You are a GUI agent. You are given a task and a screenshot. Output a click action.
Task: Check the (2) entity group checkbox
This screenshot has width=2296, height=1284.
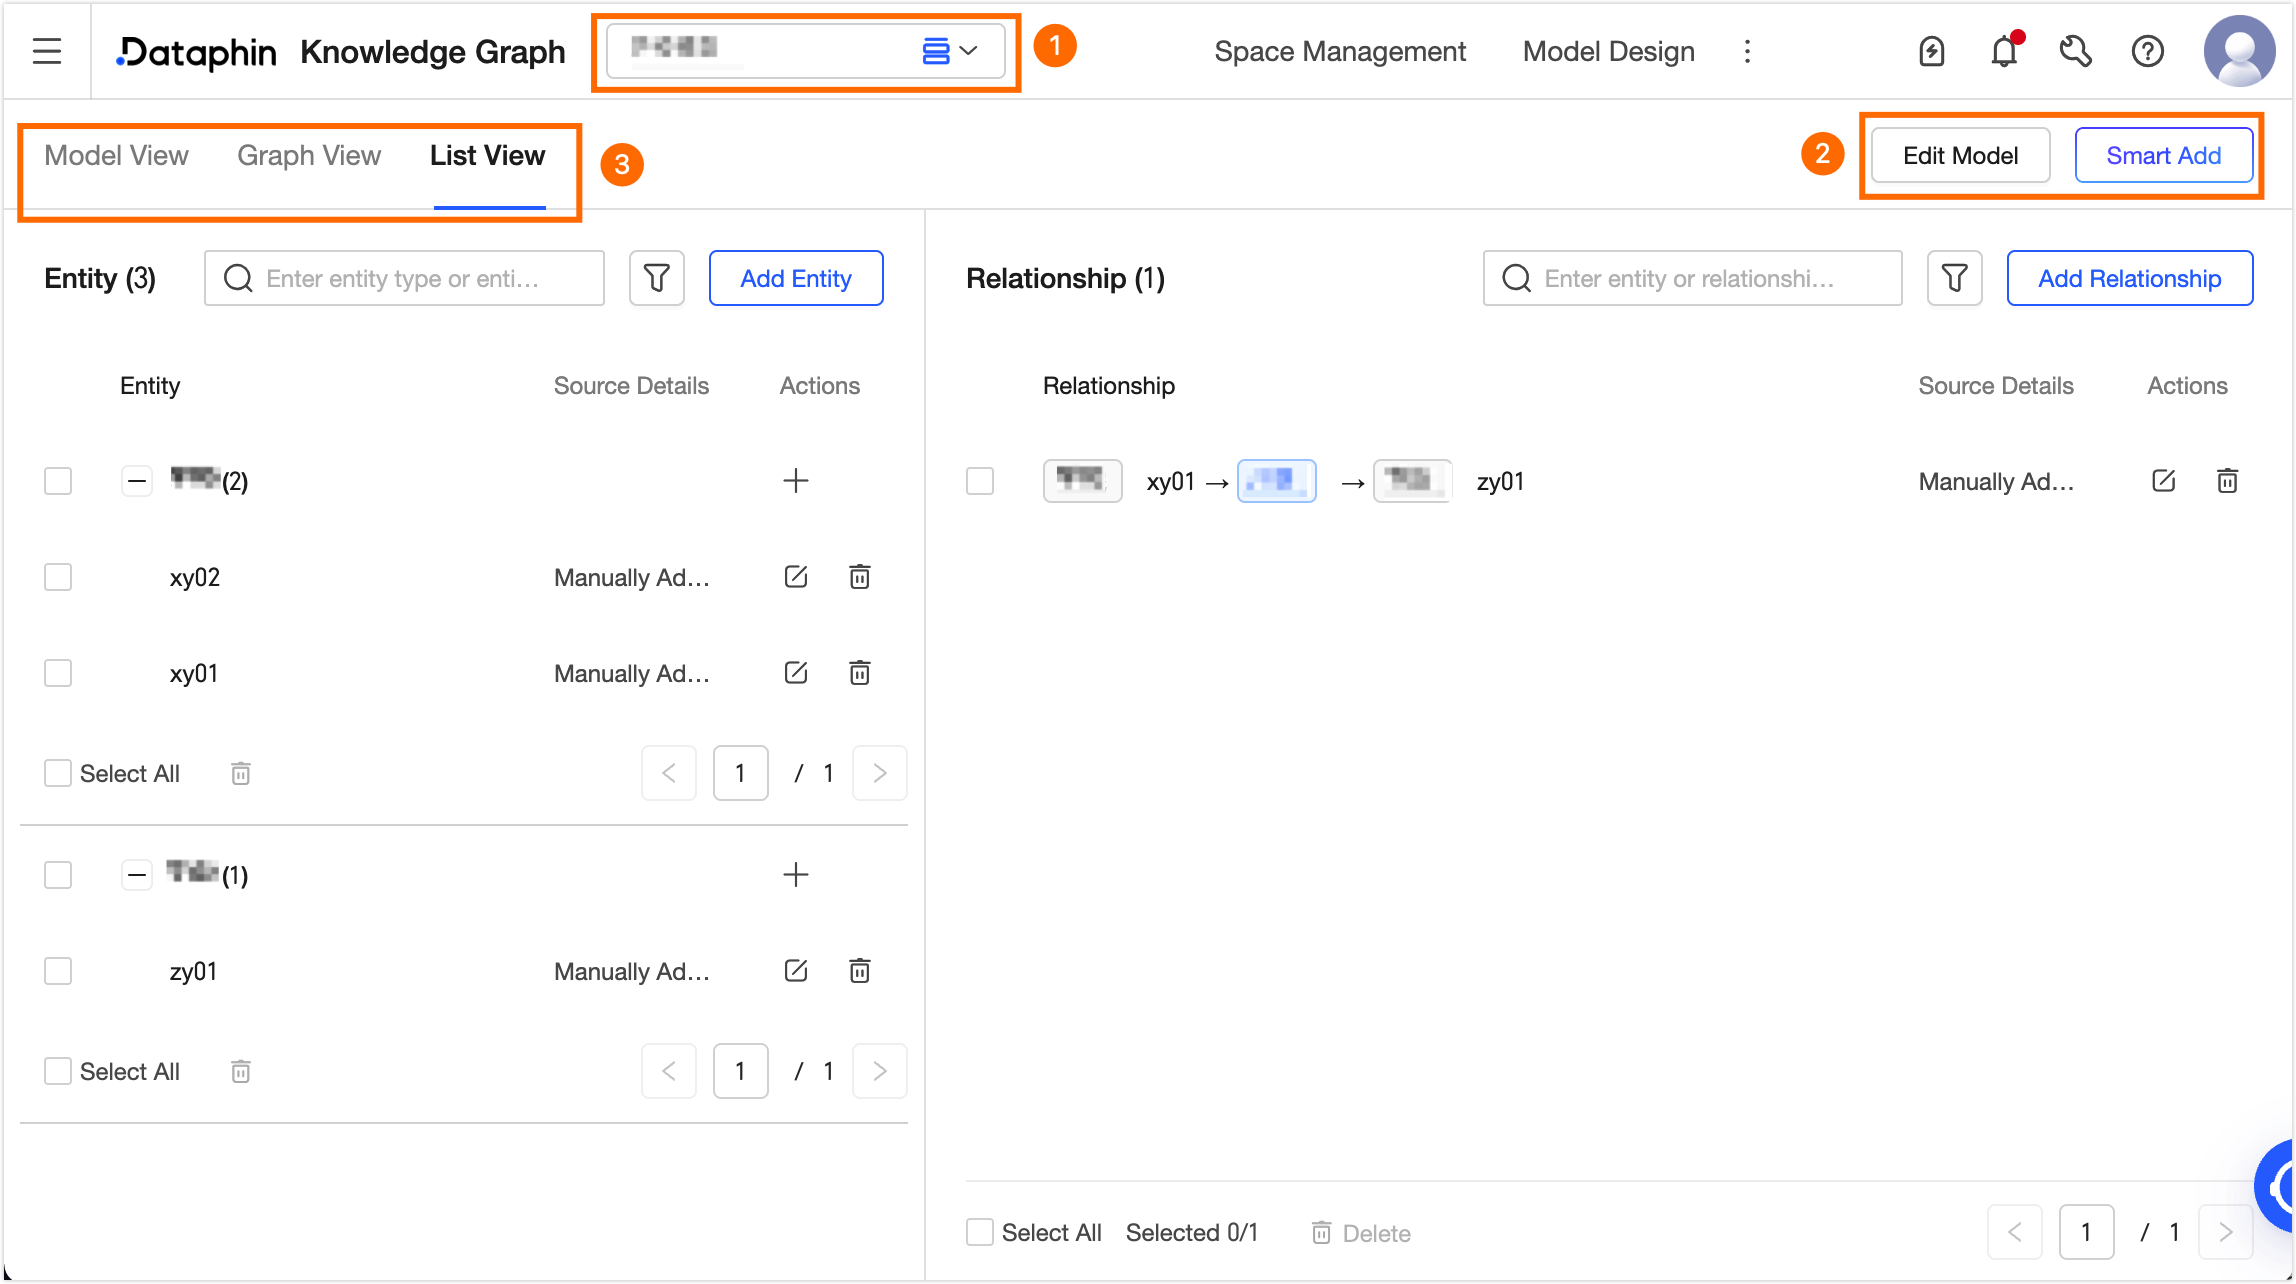(58, 481)
